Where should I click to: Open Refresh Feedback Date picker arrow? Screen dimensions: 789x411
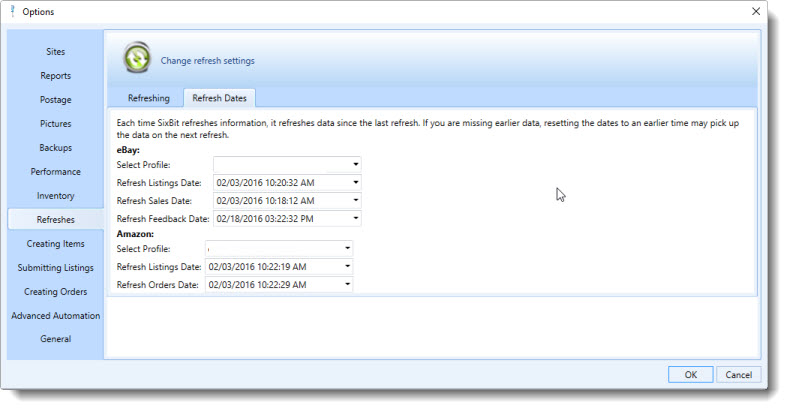coord(355,218)
